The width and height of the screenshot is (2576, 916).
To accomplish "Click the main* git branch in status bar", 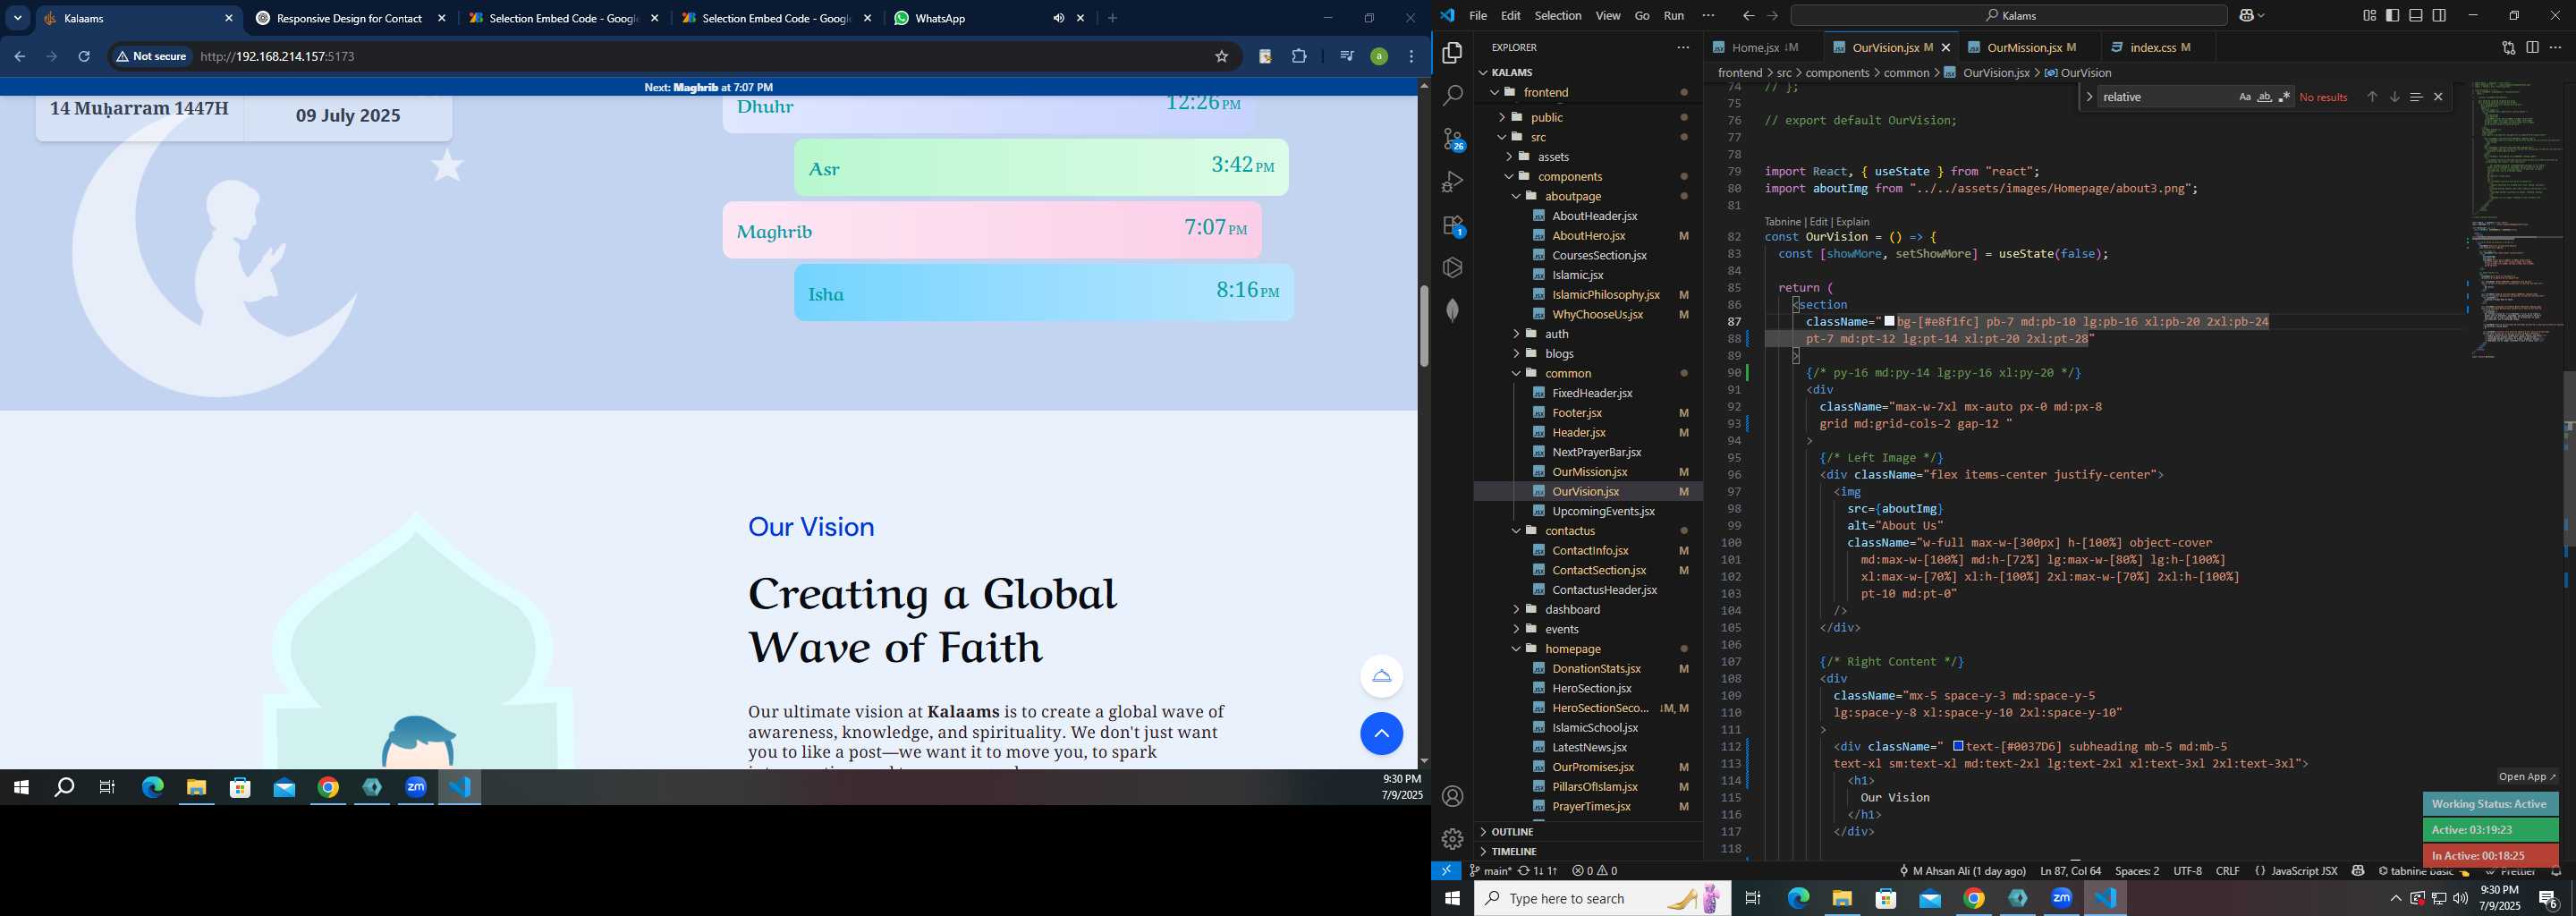I will [1490, 871].
